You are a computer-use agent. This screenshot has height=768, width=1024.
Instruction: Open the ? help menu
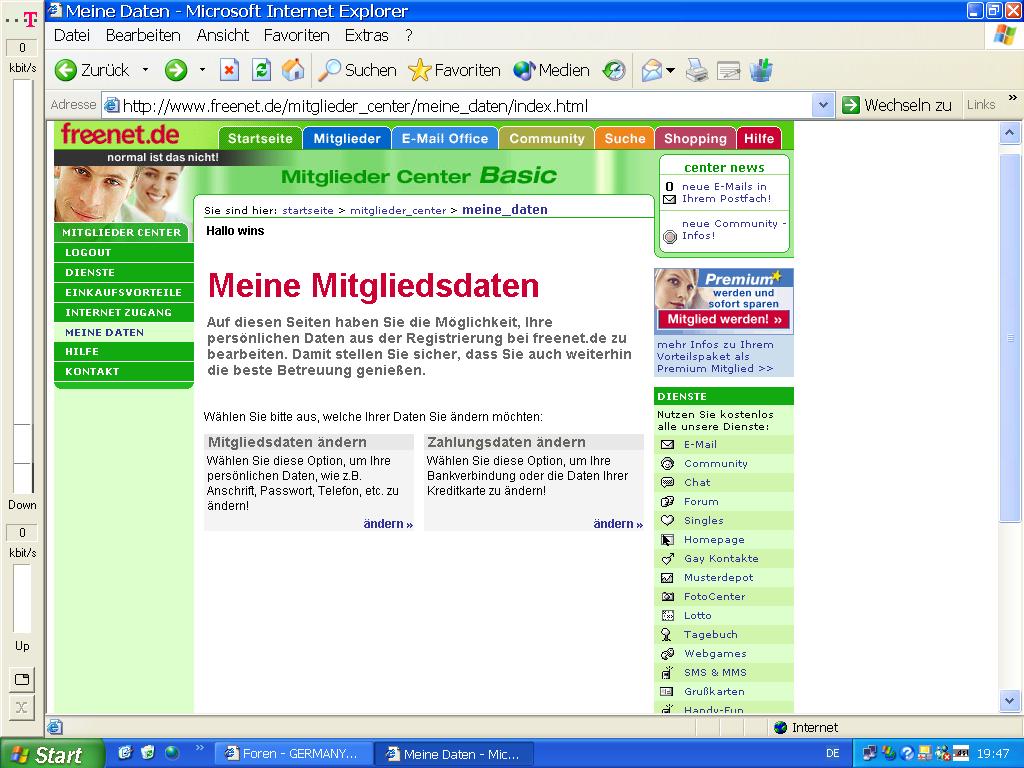point(409,35)
